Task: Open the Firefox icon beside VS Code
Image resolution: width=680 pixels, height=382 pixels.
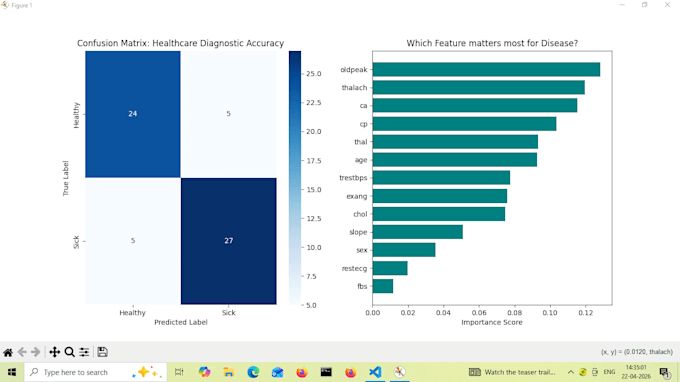Action: click(x=350, y=372)
